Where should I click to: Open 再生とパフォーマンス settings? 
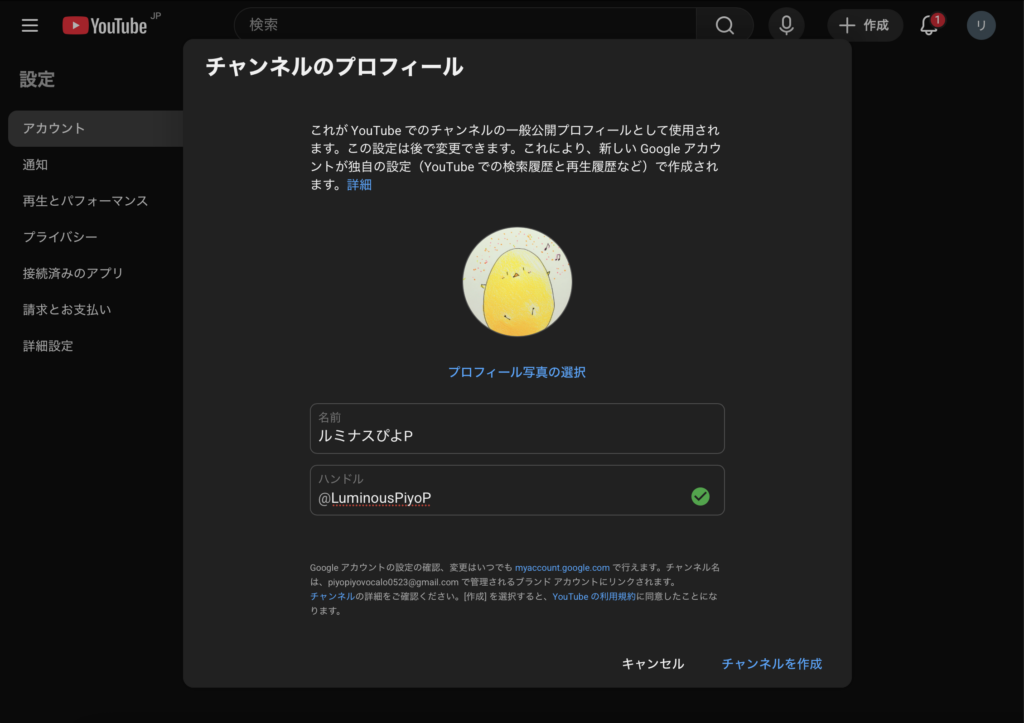coord(85,201)
